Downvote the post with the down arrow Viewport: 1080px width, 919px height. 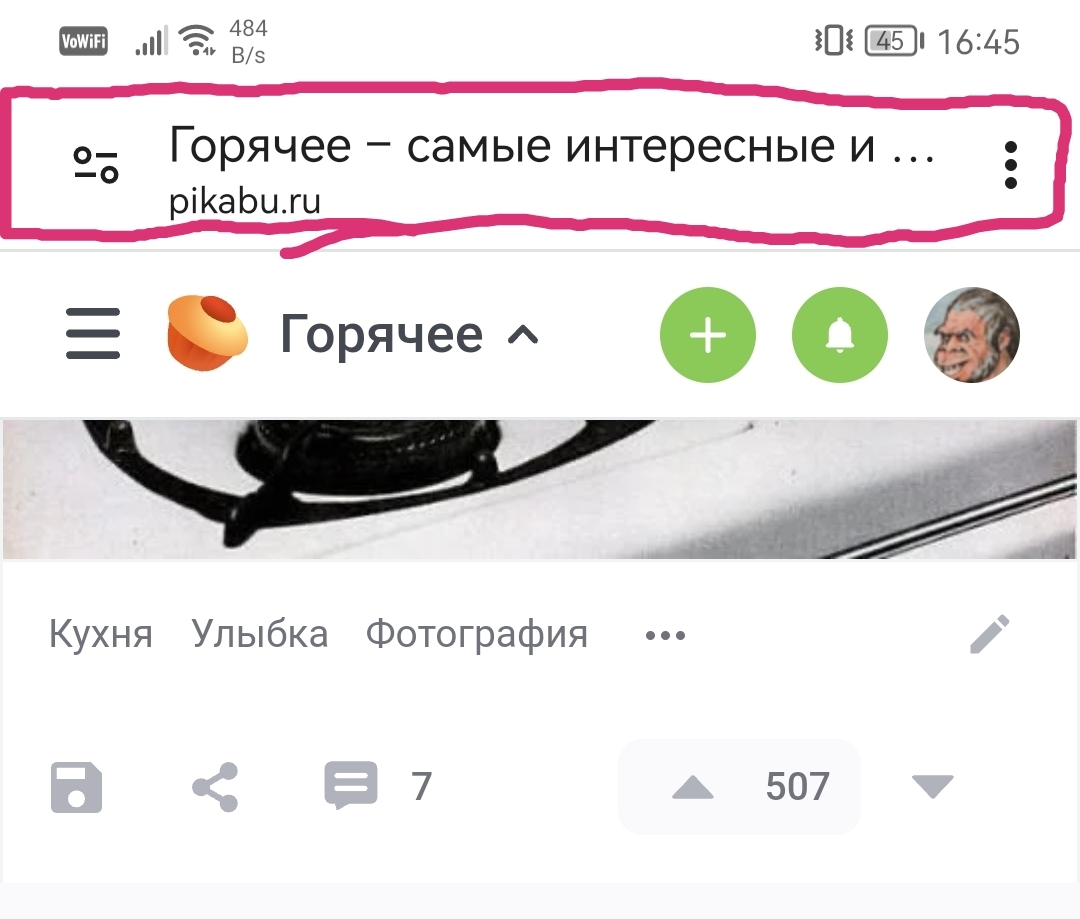[x=933, y=786]
